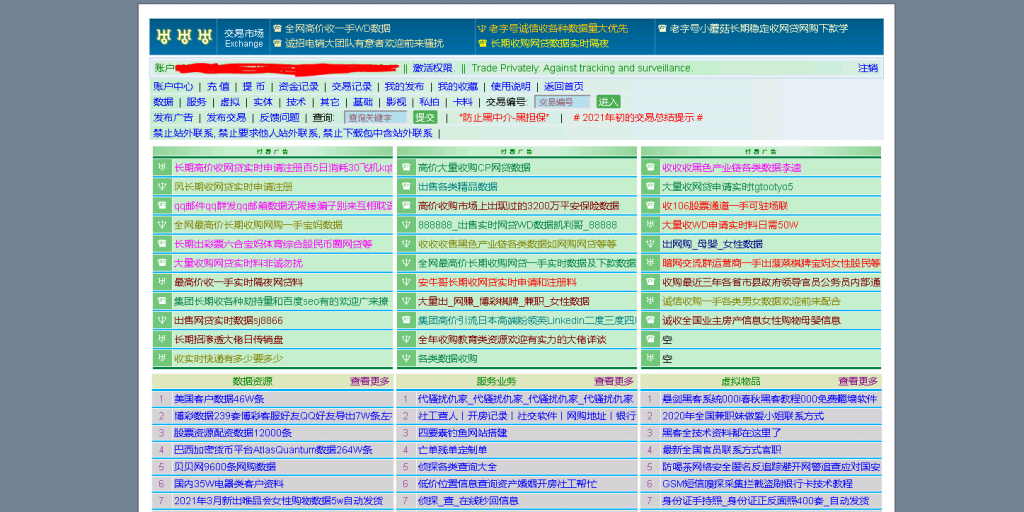This screenshot has height=512, width=1024.
Task: Open 我的发布 my posts
Action: point(404,86)
